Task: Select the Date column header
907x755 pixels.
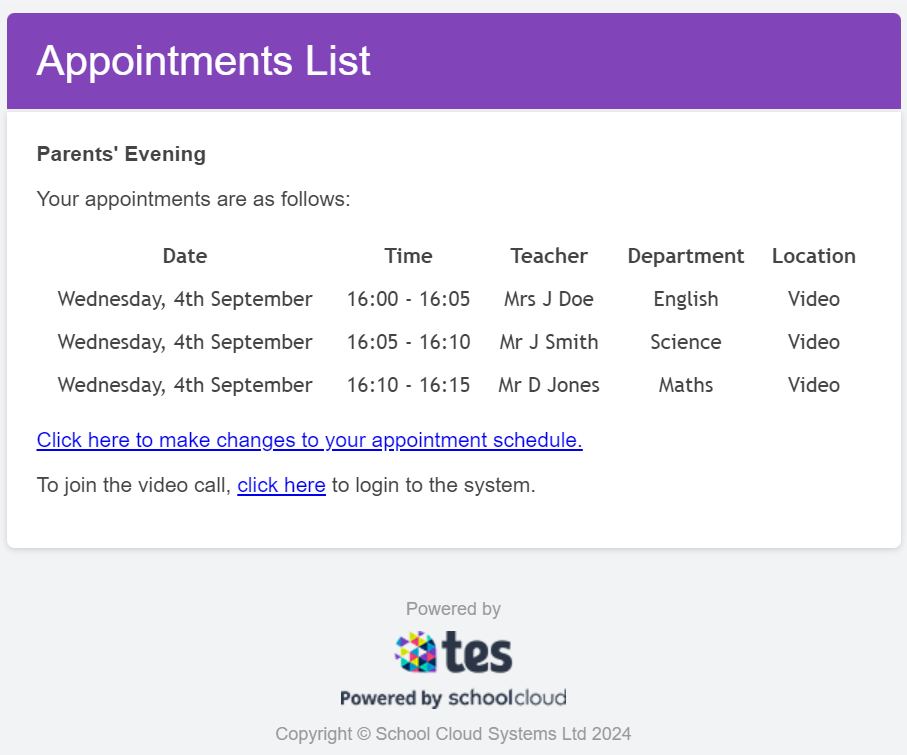Action: click(x=185, y=256)
